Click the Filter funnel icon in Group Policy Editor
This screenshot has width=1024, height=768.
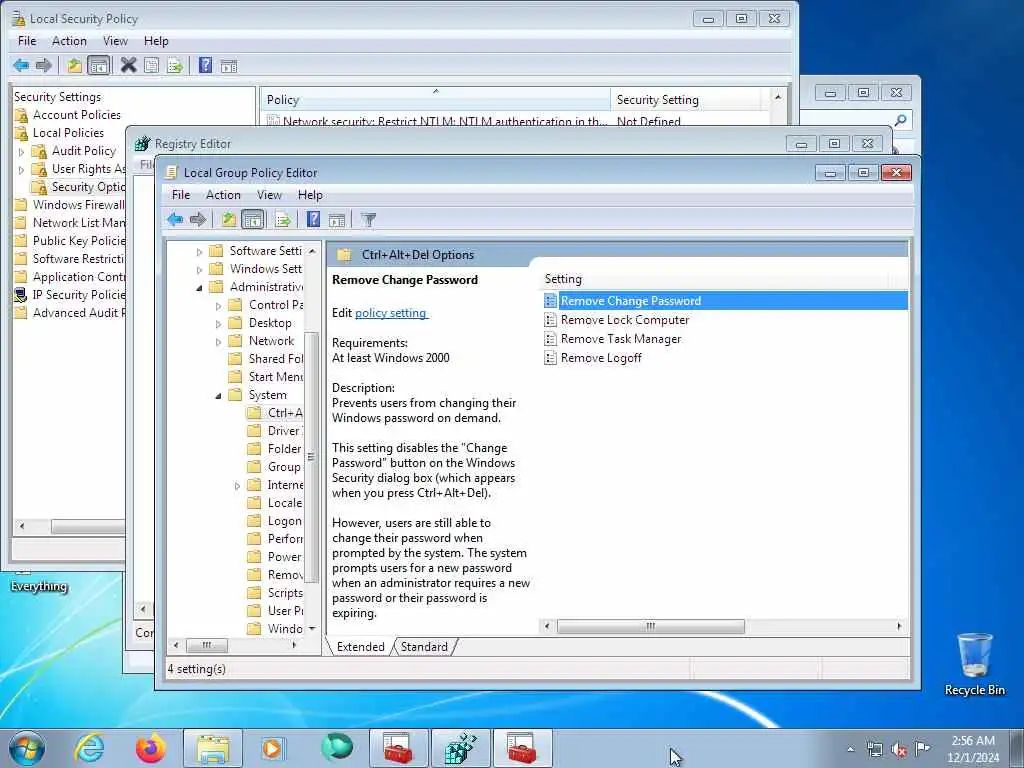pyautogui.click(x=369, y=220)
